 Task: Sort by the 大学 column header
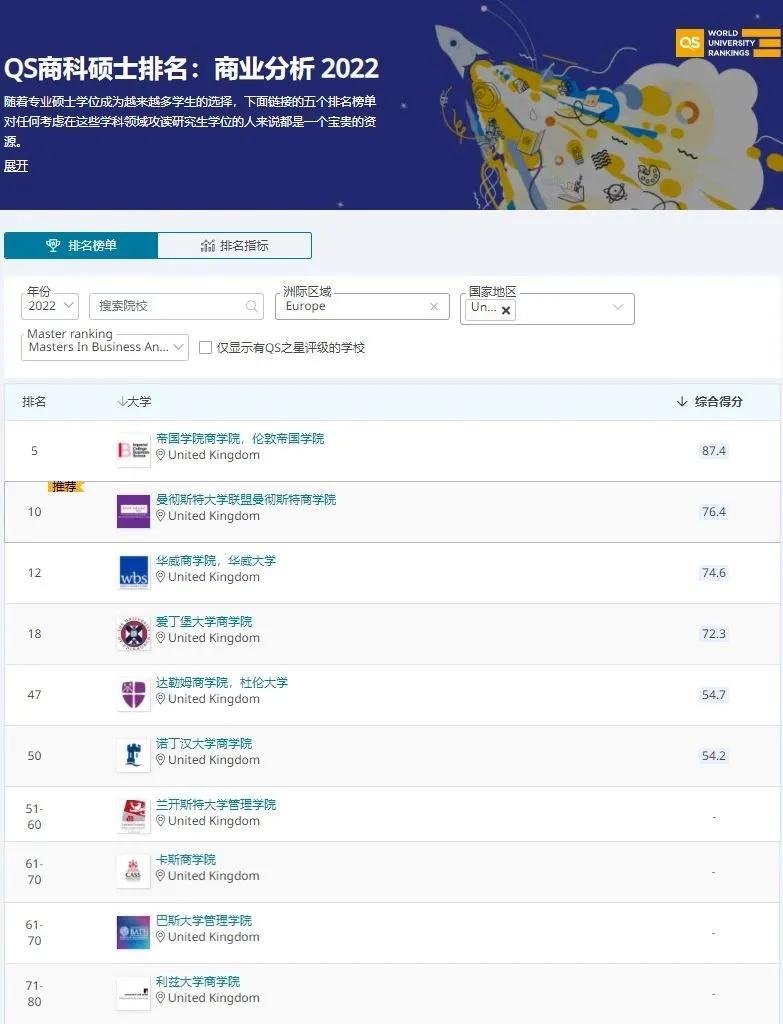(134, 402)
